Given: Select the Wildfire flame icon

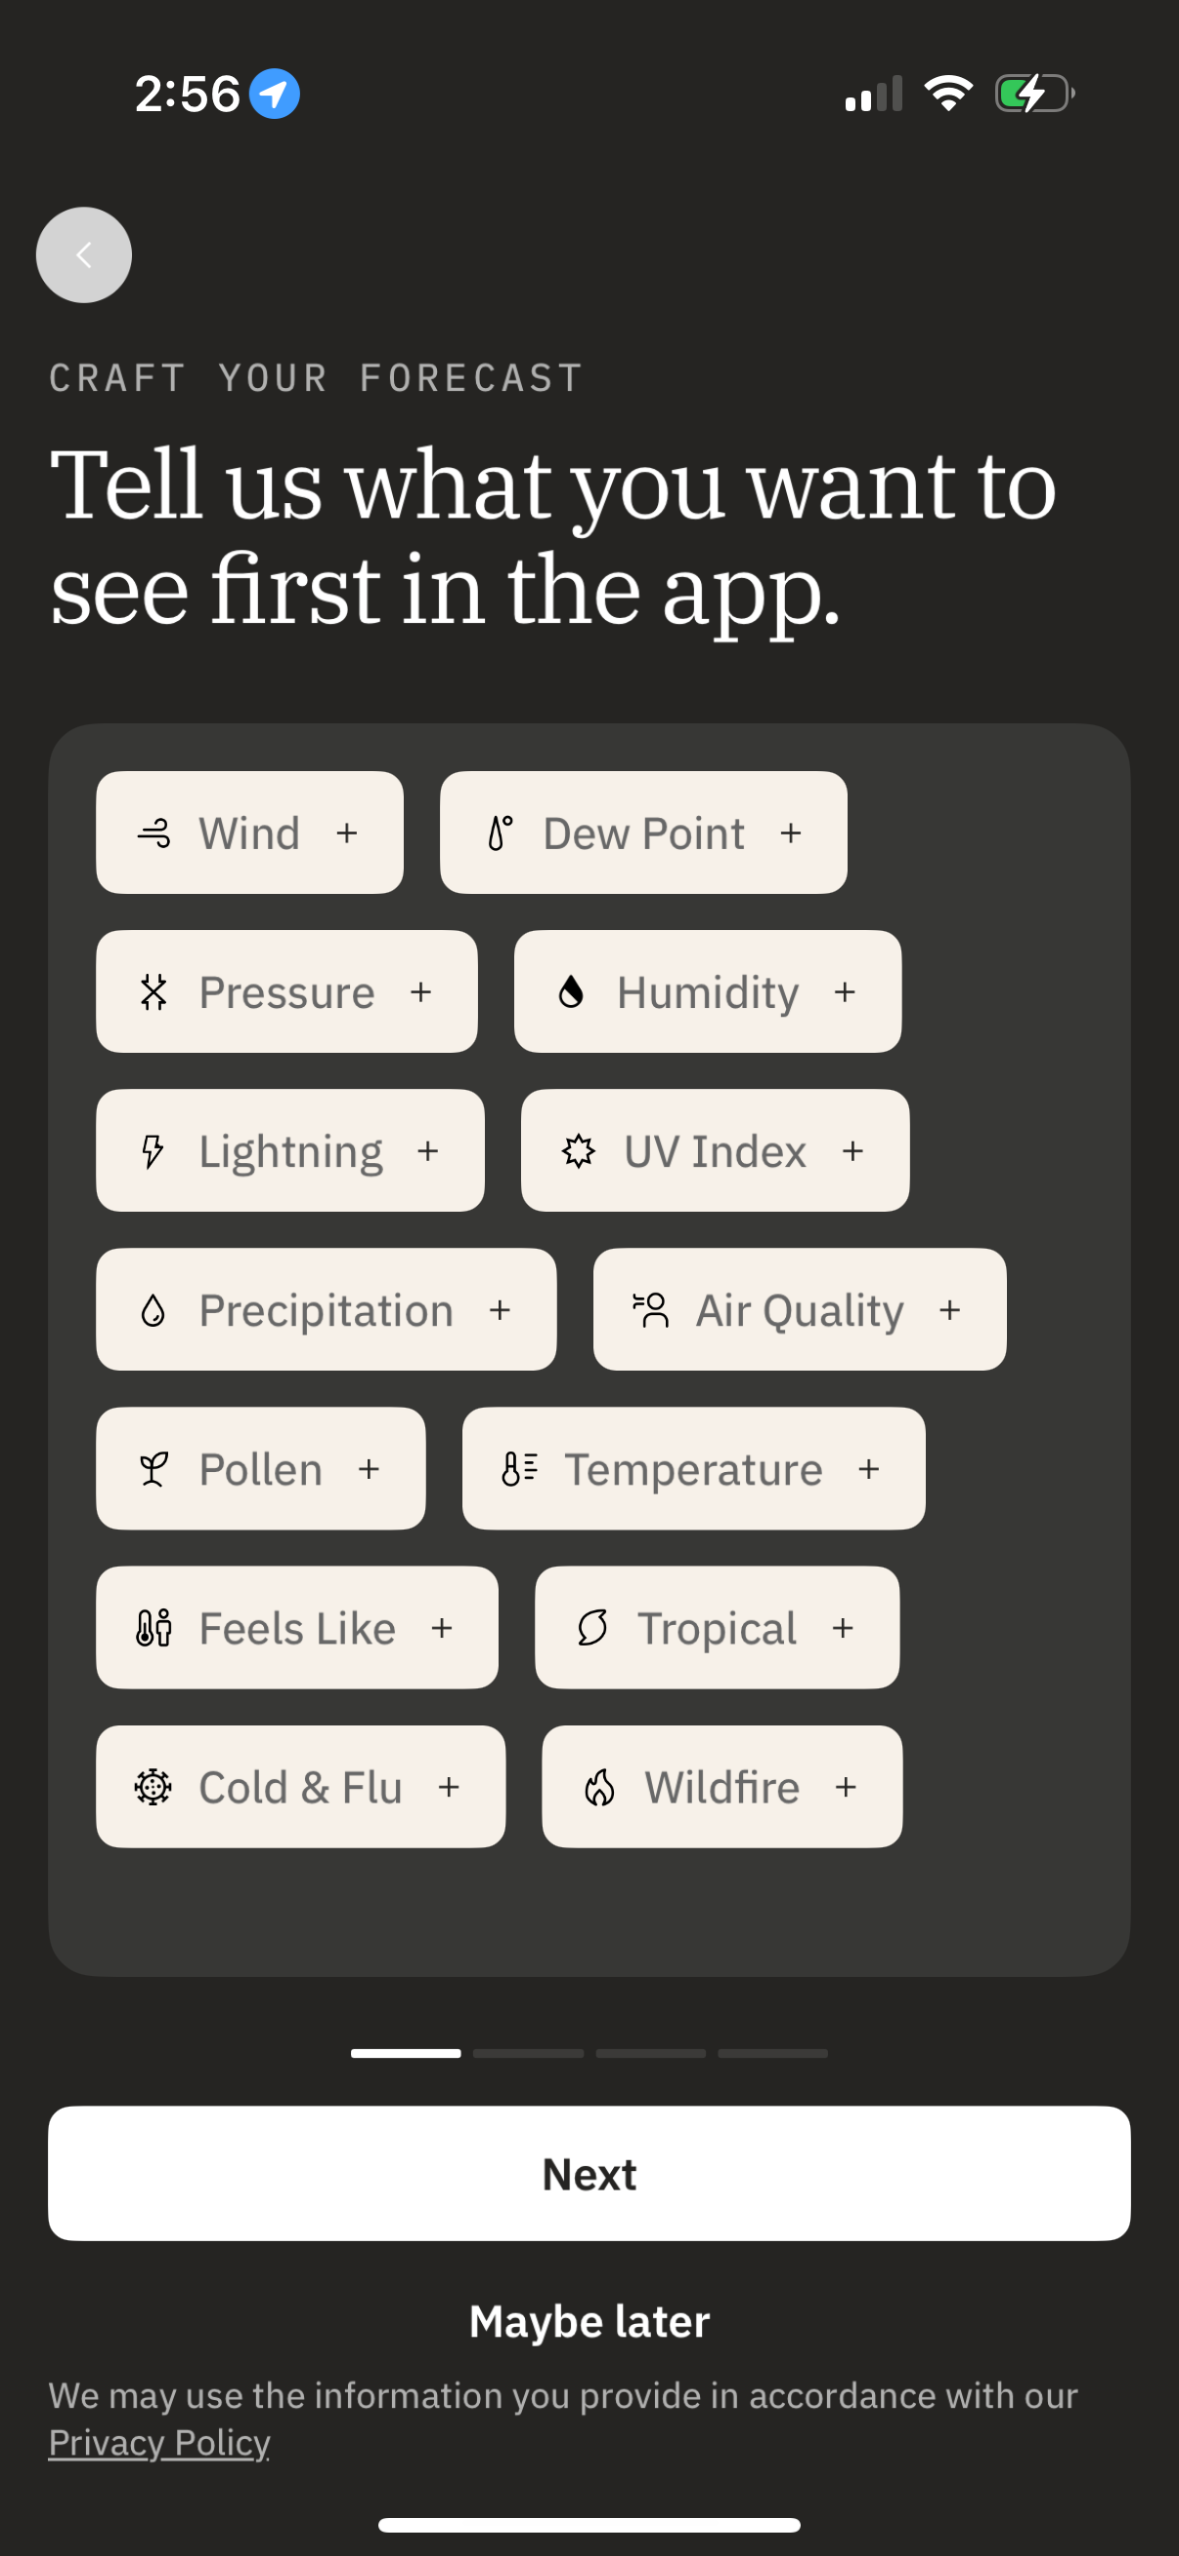Looking at the screenshot, I should 601,1787.
